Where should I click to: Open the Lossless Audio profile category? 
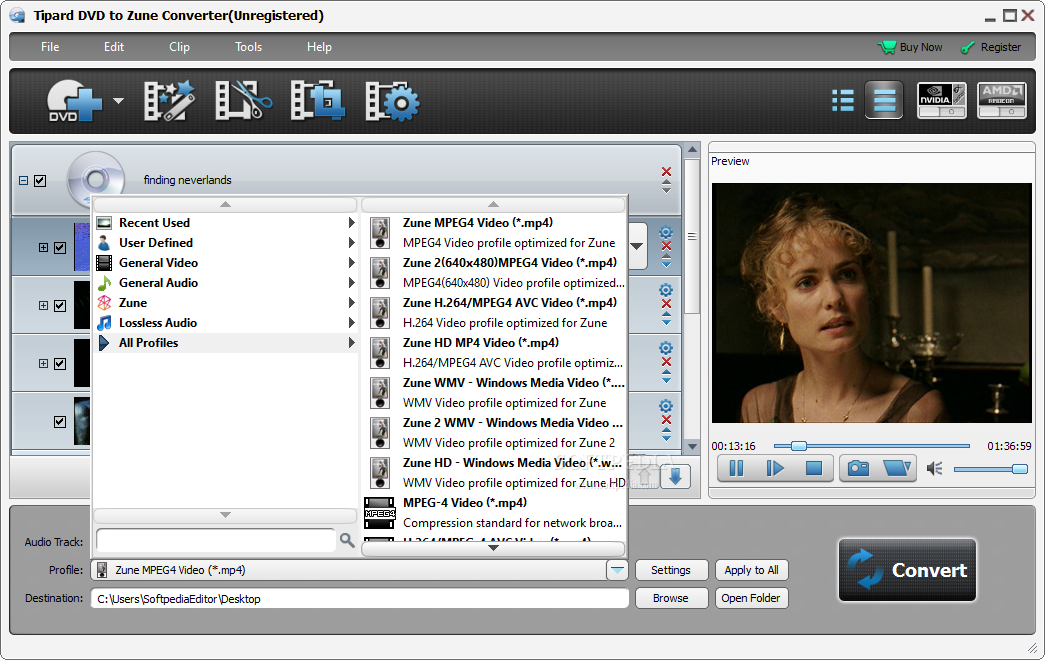coord(226,323)
